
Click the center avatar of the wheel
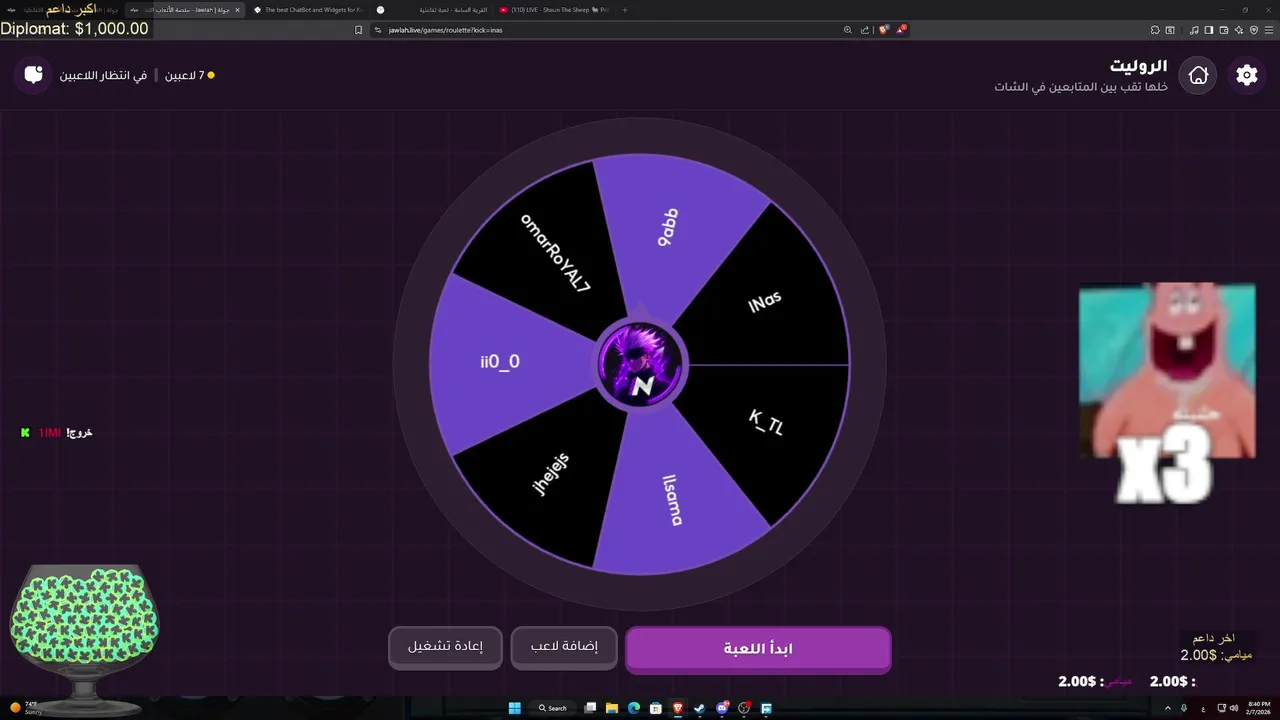coord(640,364)
